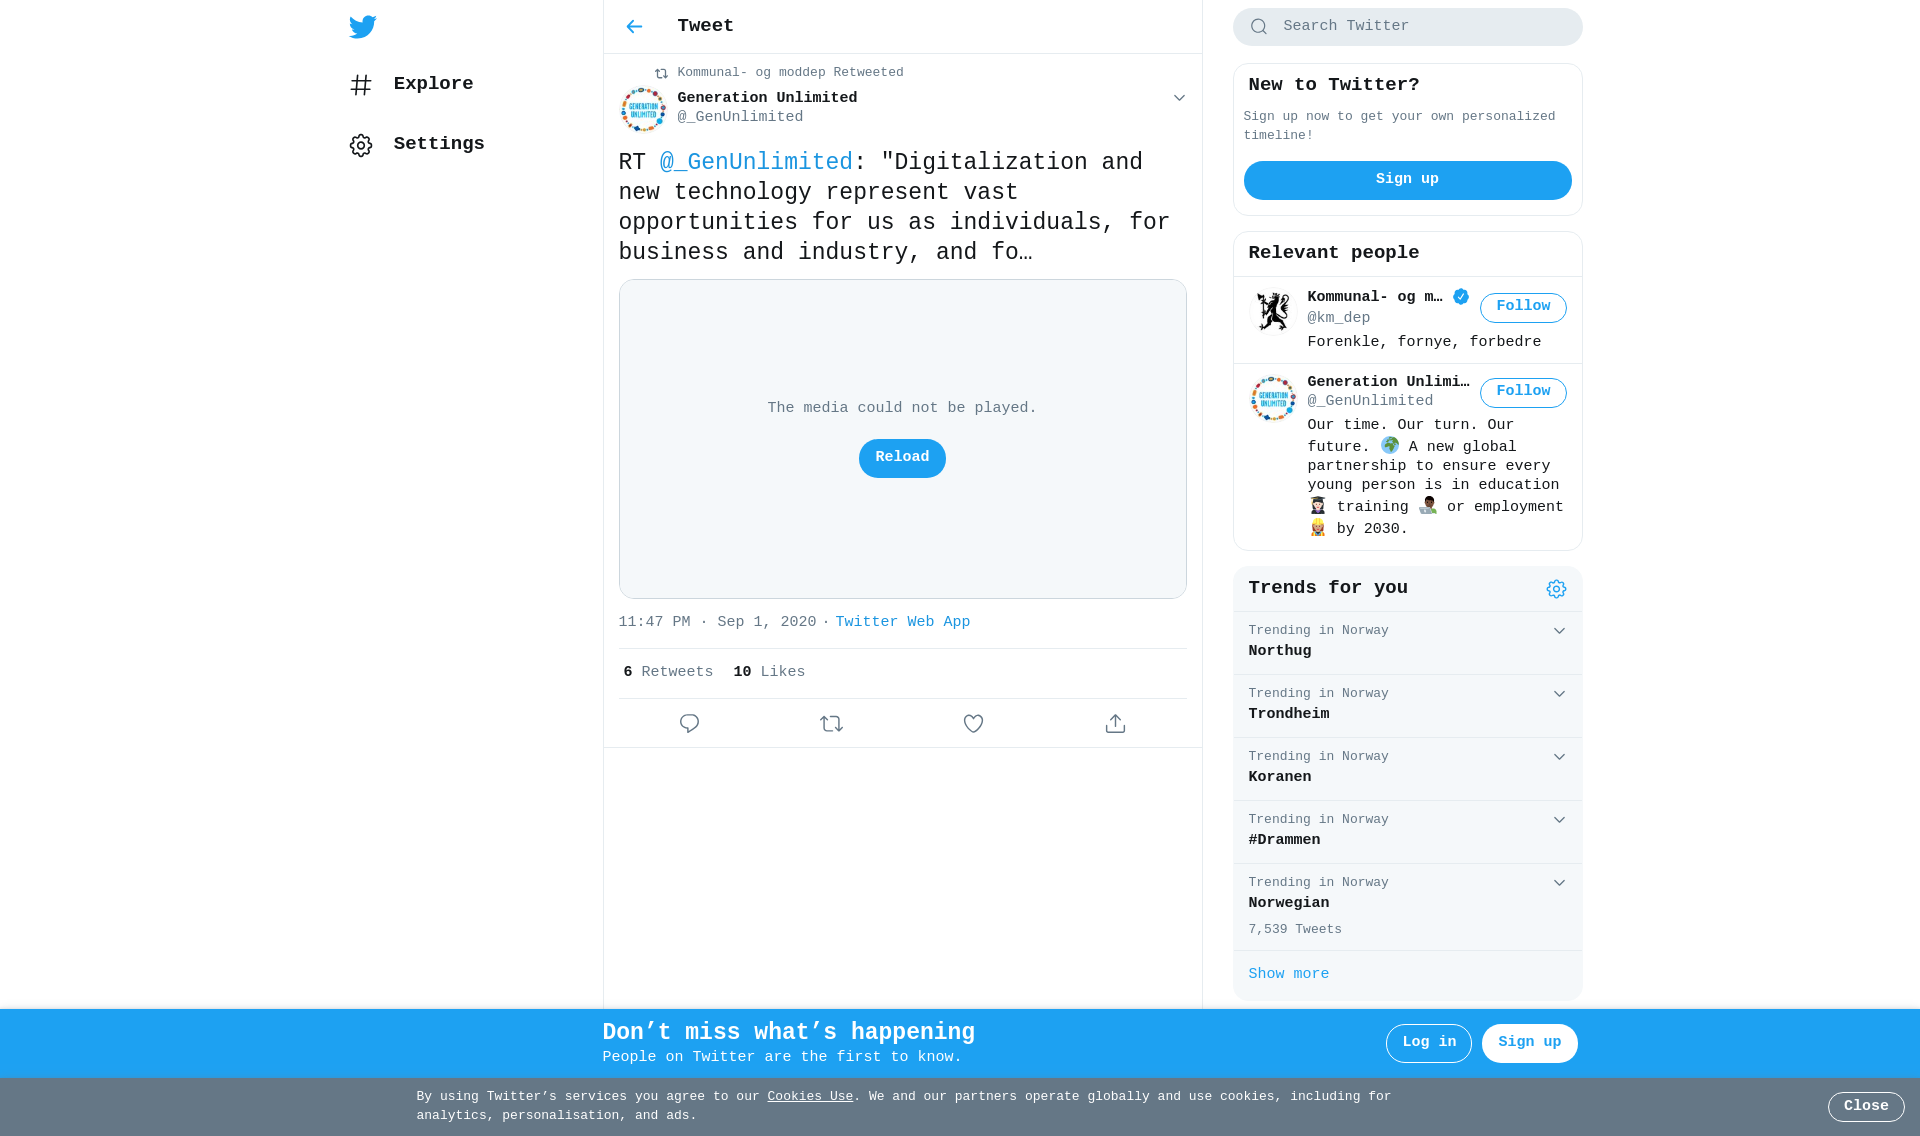Open the share tweet icon
The image size is (1920, 1136).
[1115, 723]
